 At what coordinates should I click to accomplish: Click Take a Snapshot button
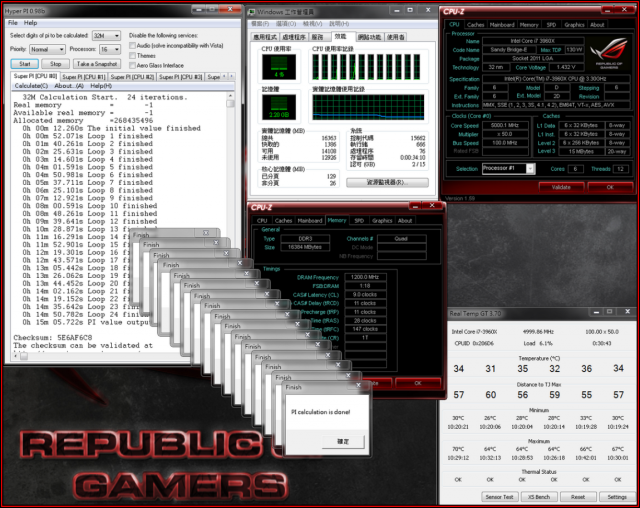[97, 64]
